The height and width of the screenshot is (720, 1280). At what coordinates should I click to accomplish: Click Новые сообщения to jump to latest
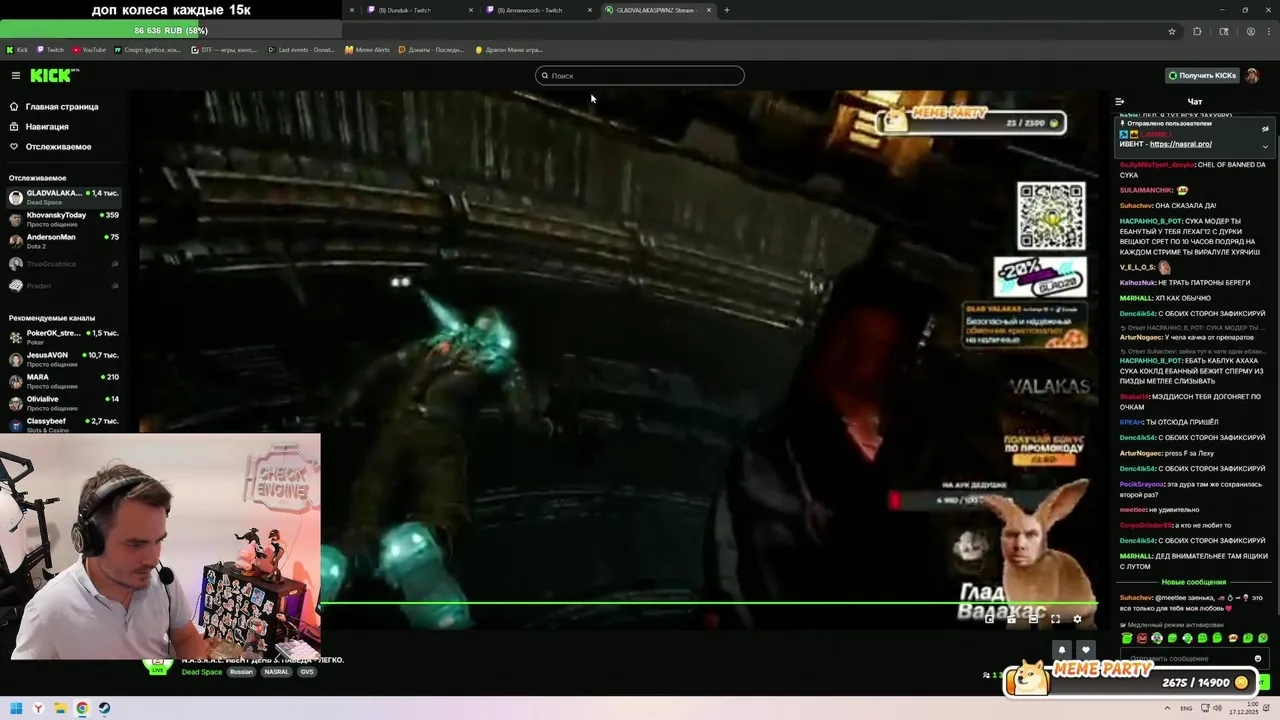1193,582
